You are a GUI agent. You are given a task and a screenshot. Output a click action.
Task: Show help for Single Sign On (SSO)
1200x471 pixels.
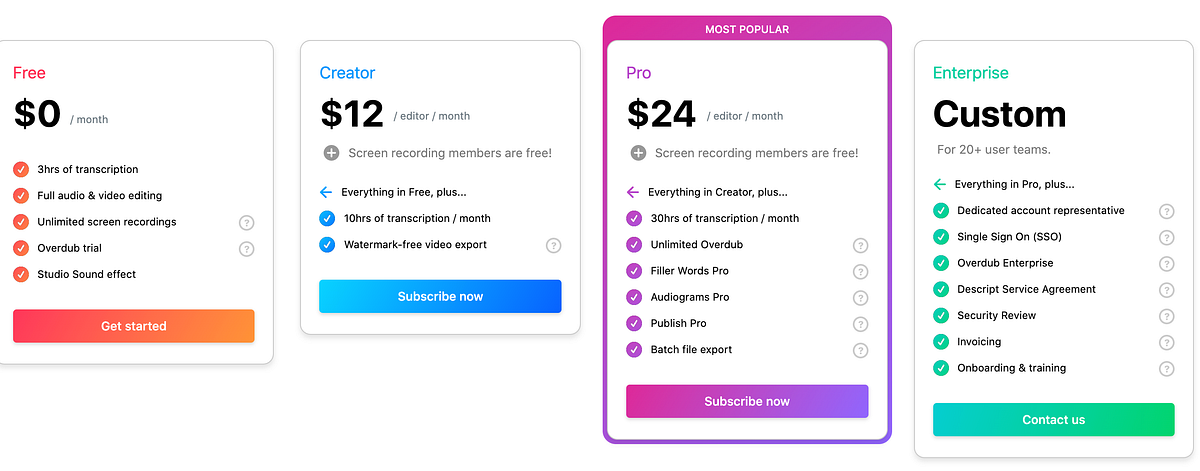click(x=1166, y=237)
